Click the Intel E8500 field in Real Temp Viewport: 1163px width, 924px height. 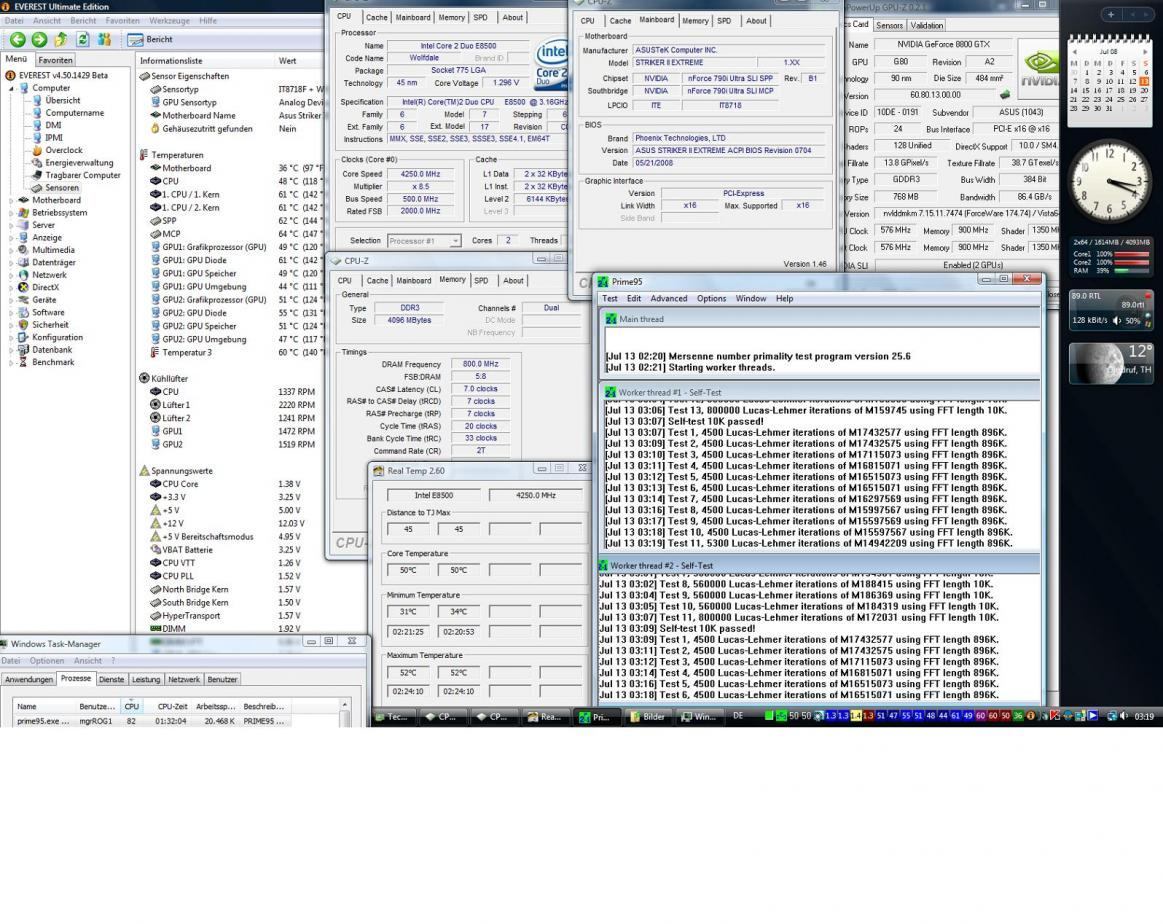pos(434,495)
